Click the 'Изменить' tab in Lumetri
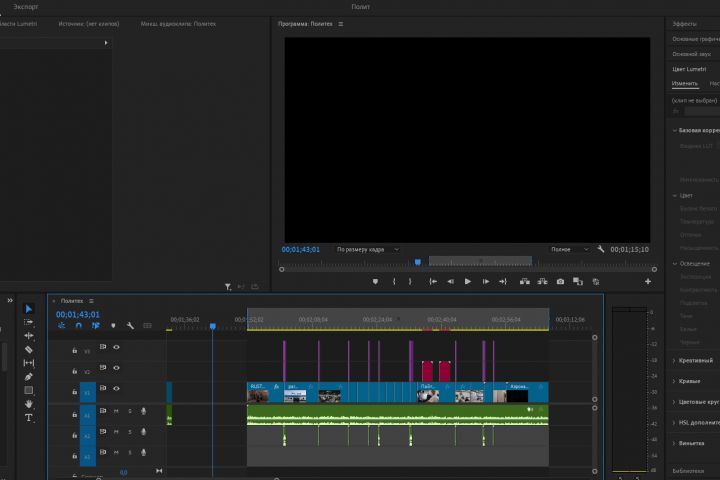Screen dimensions: 720x480 point(685,84)
